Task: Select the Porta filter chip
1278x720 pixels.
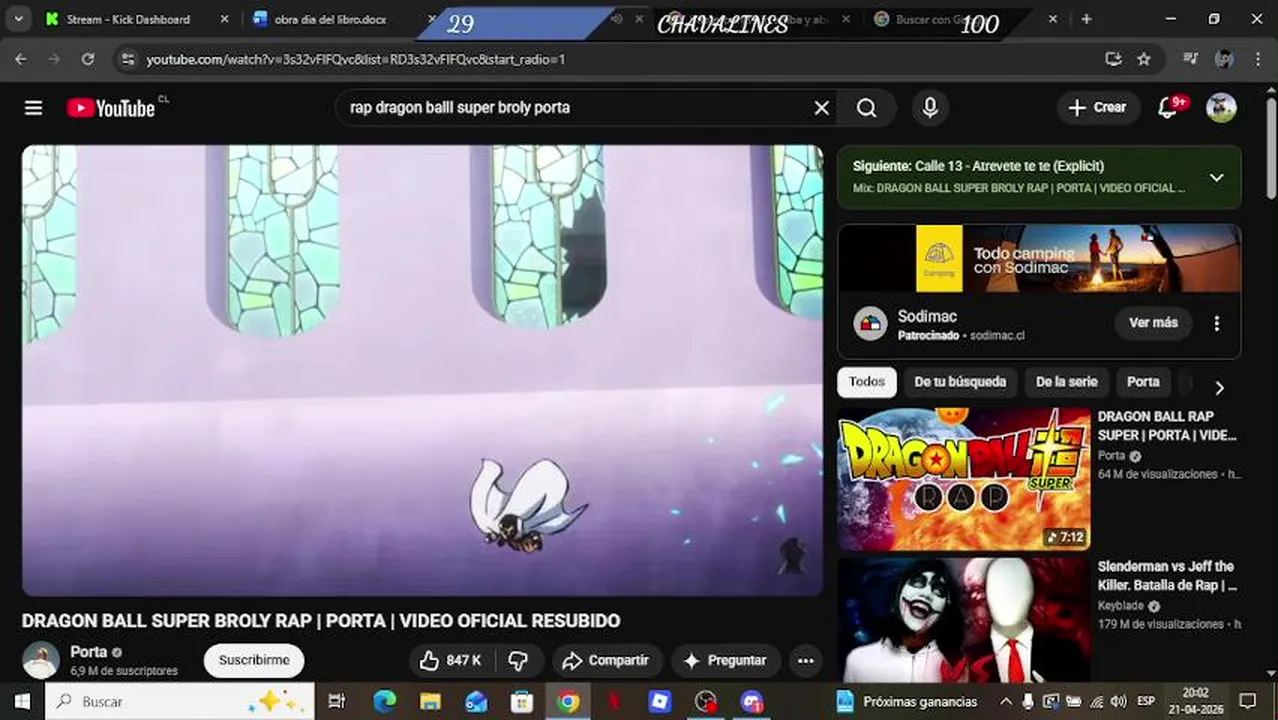Action: pos(1143,382)
